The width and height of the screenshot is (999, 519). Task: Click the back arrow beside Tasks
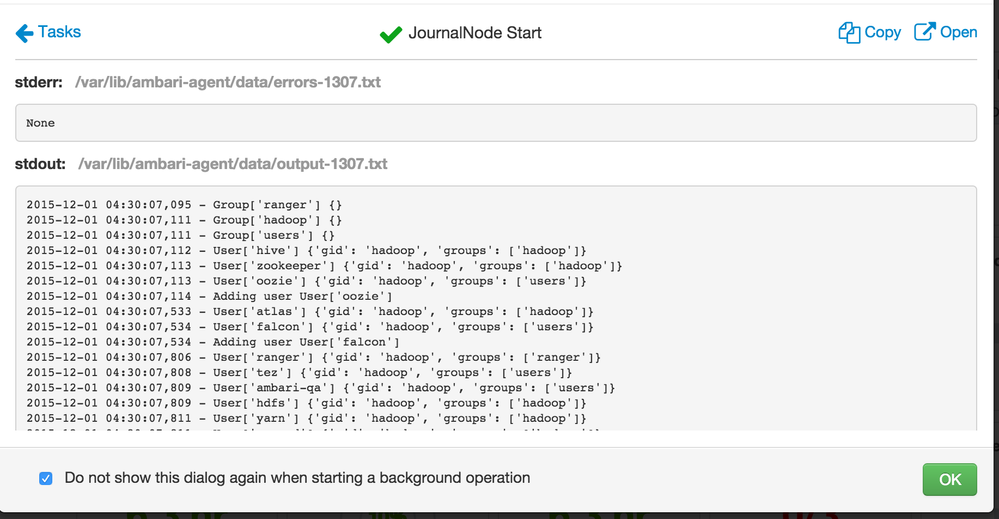pos(24,33)
